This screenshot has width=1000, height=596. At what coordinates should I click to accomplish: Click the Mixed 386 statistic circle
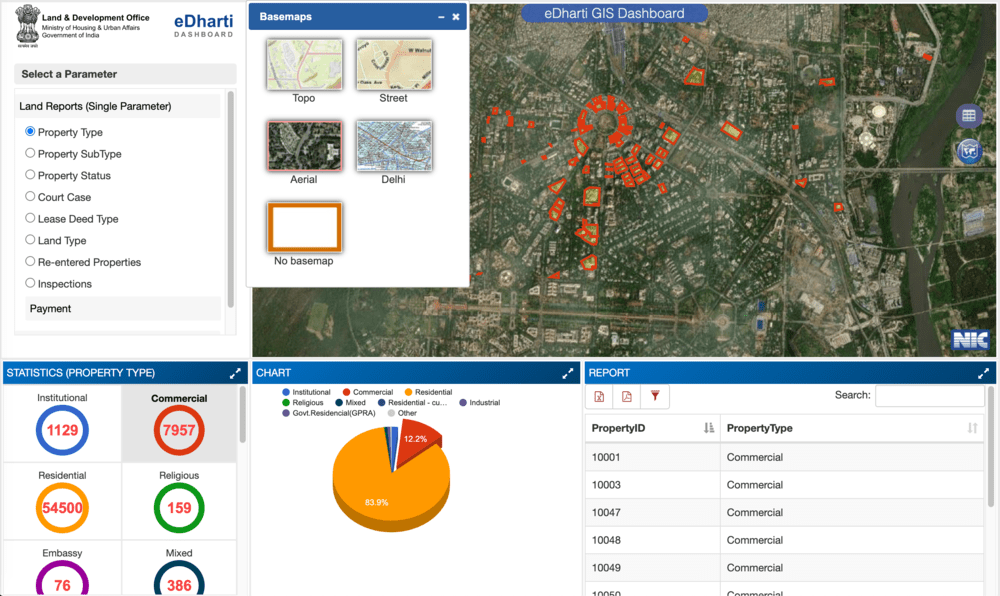point(179,579)
